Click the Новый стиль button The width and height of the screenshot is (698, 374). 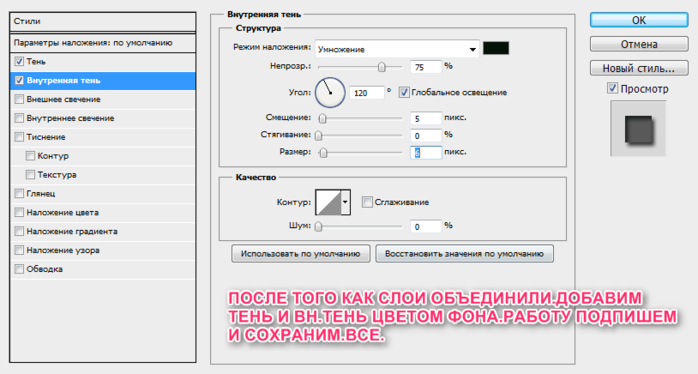coord(639,68)
